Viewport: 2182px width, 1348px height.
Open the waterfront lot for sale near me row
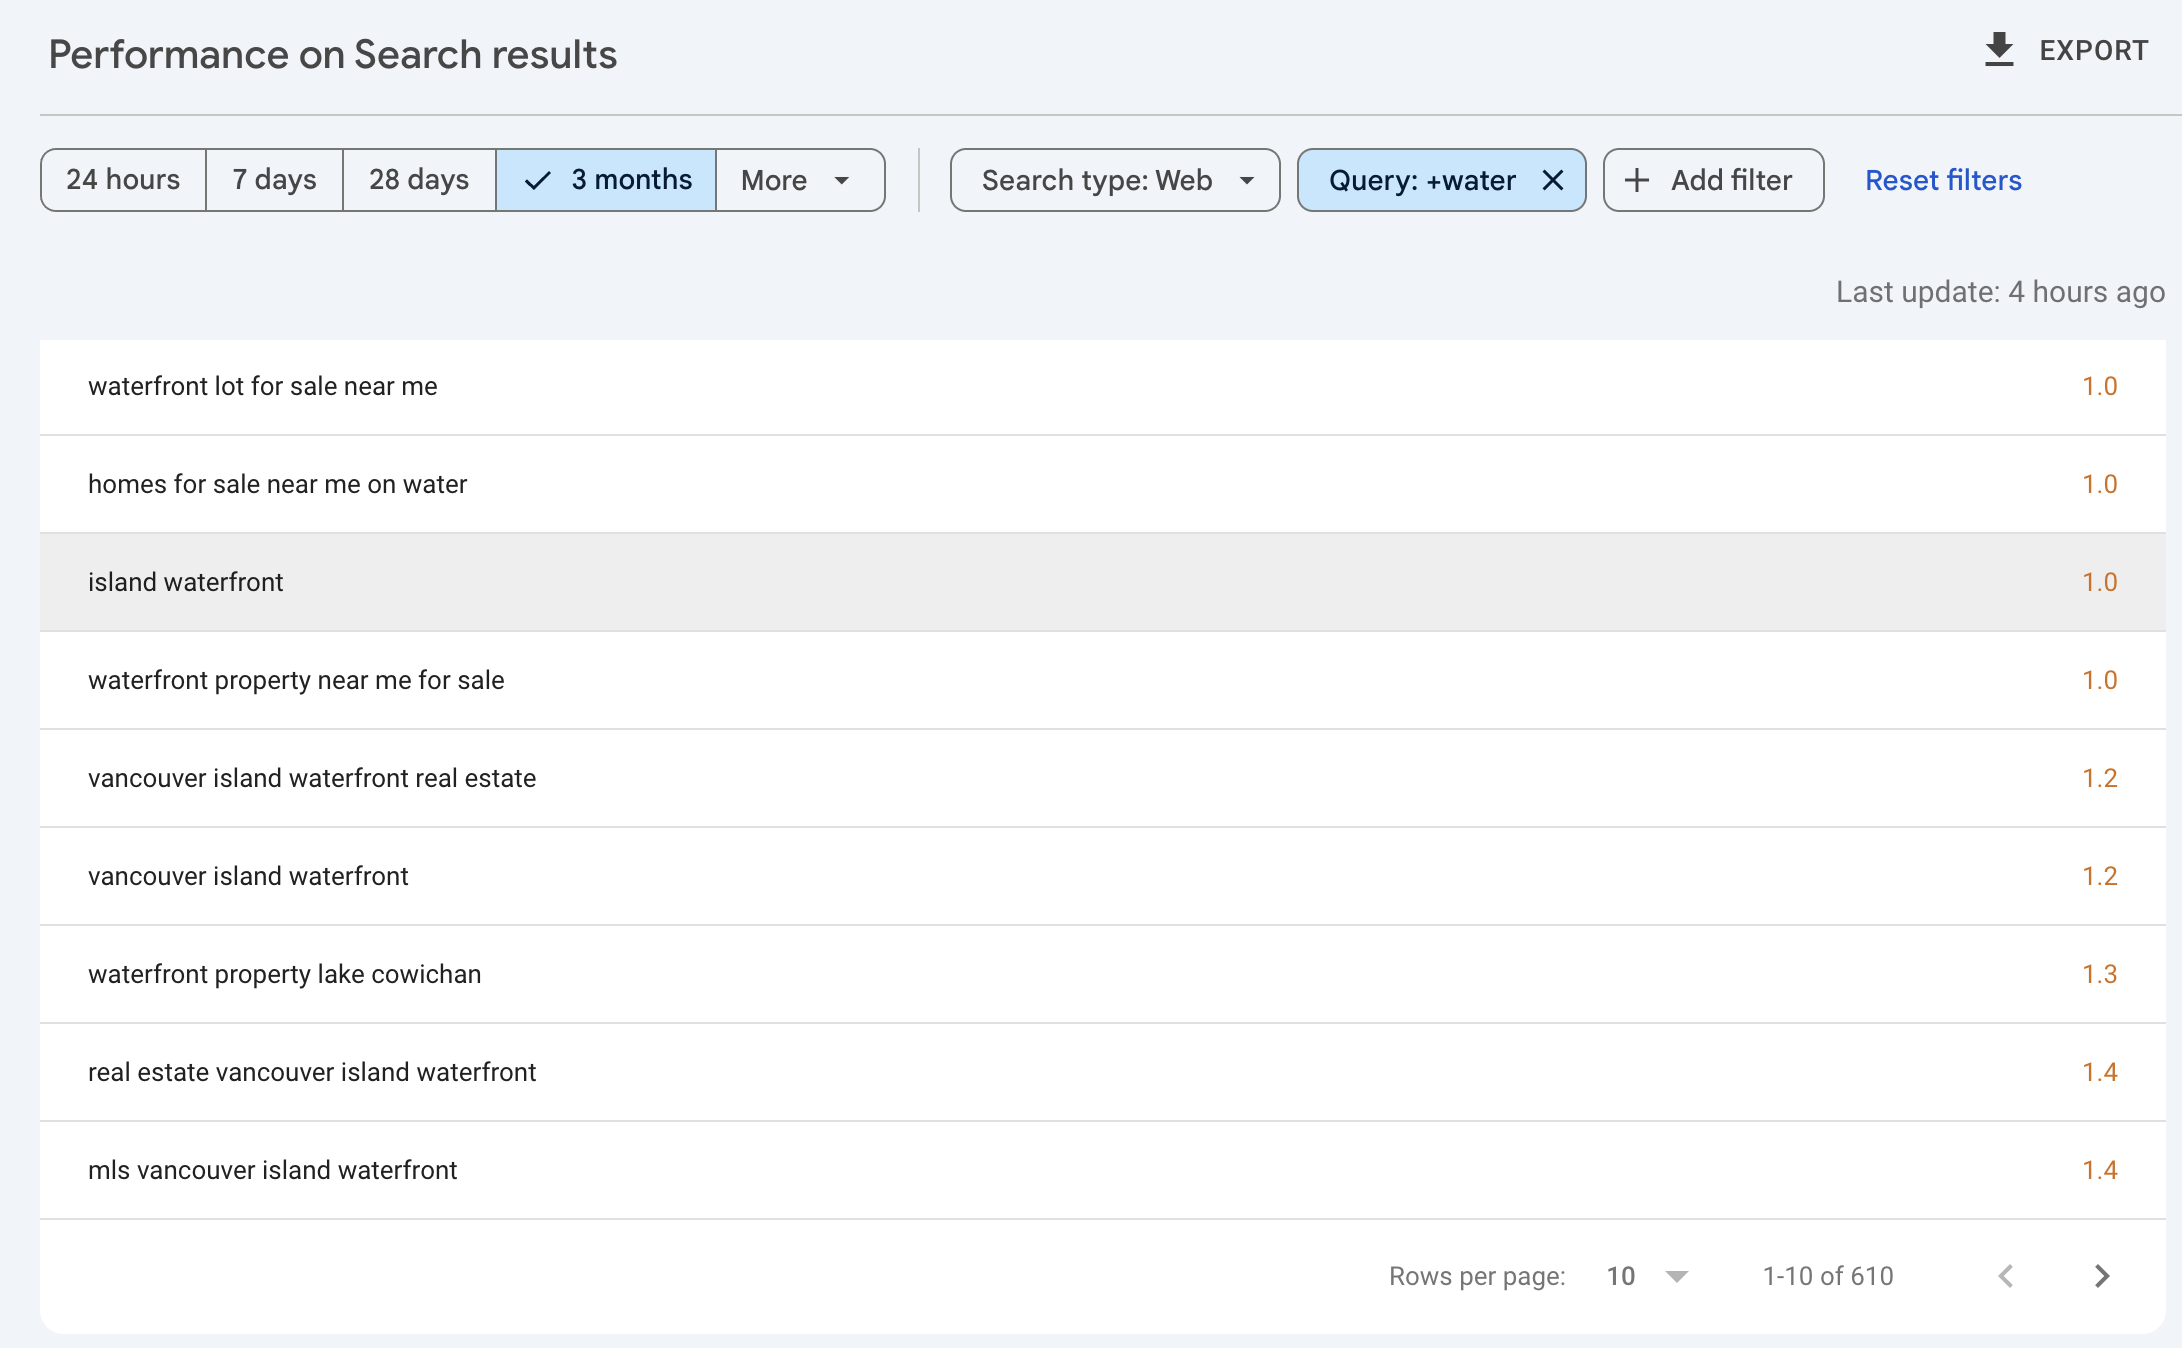pos(262,386)
